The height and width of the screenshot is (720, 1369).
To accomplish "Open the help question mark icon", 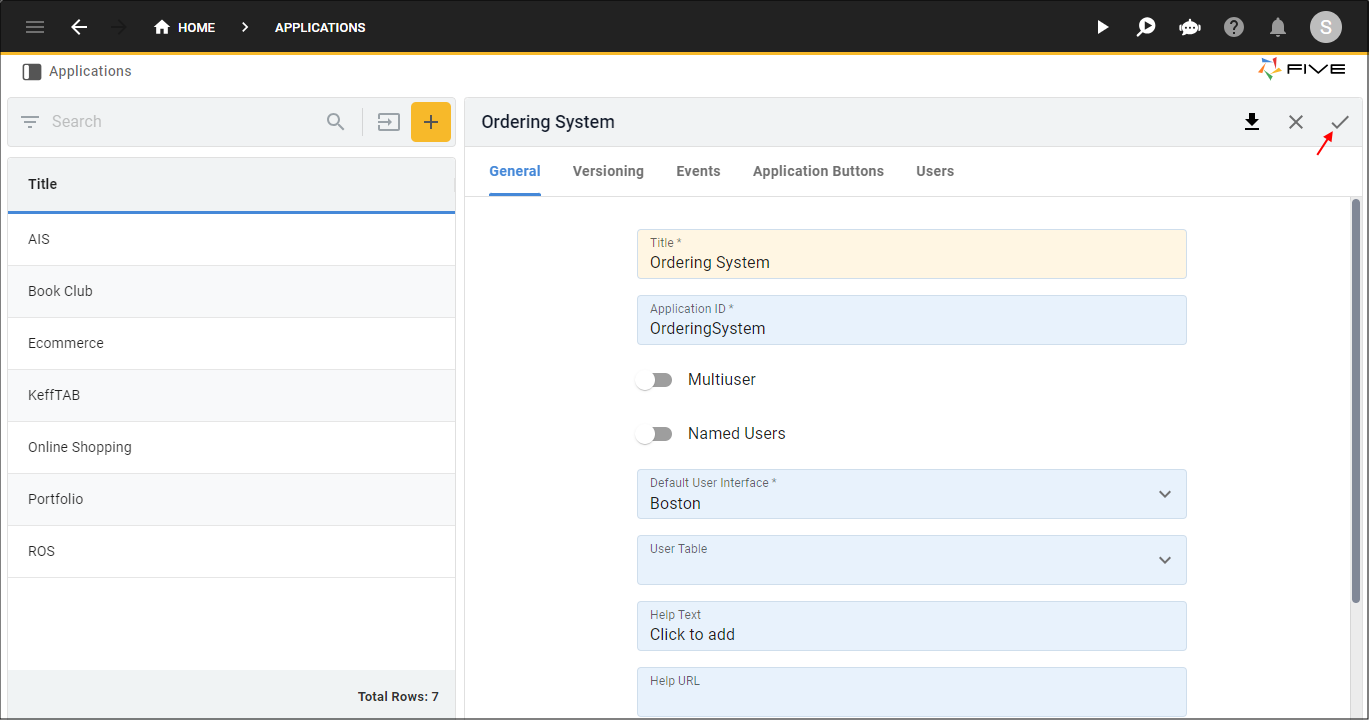I will [1234, 27].
